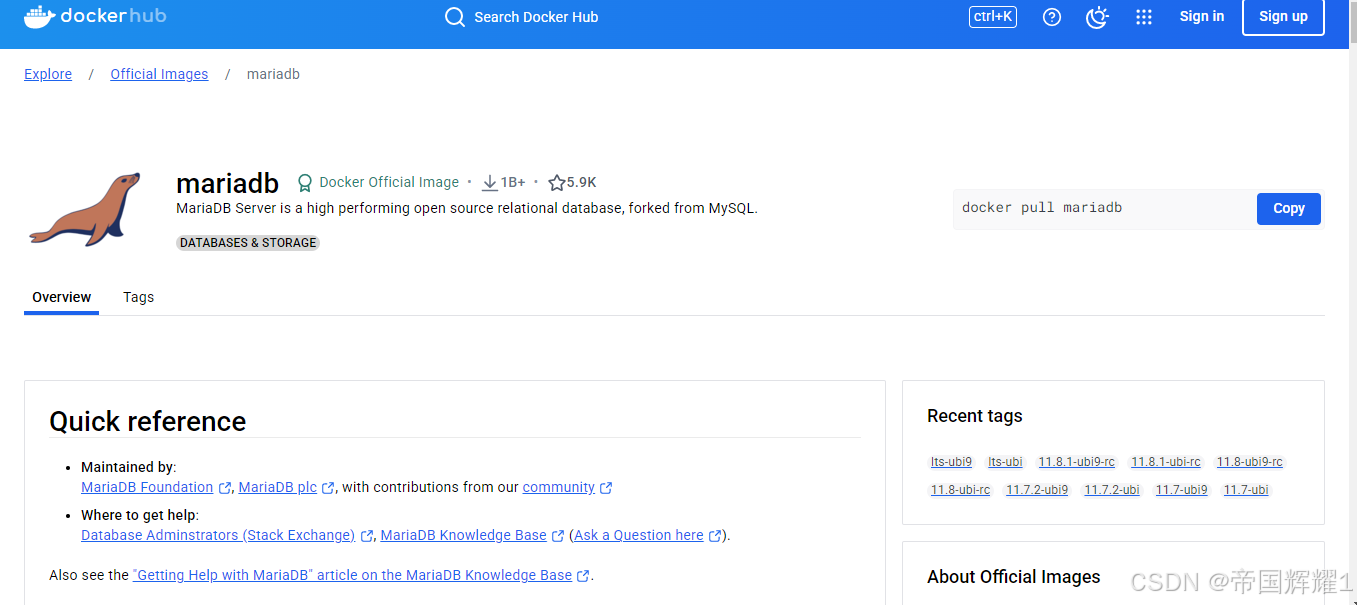
Task: Open the MariaDB Knowledge Base link
Action: coord(463,535)
